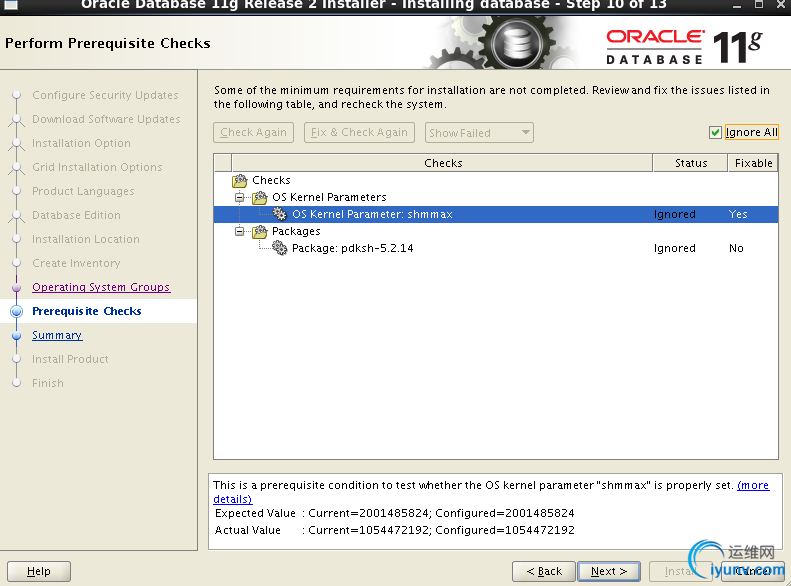Viewport: 791px width, 586px height.
Task: Click the Status column header
Action: coord(691,163)
